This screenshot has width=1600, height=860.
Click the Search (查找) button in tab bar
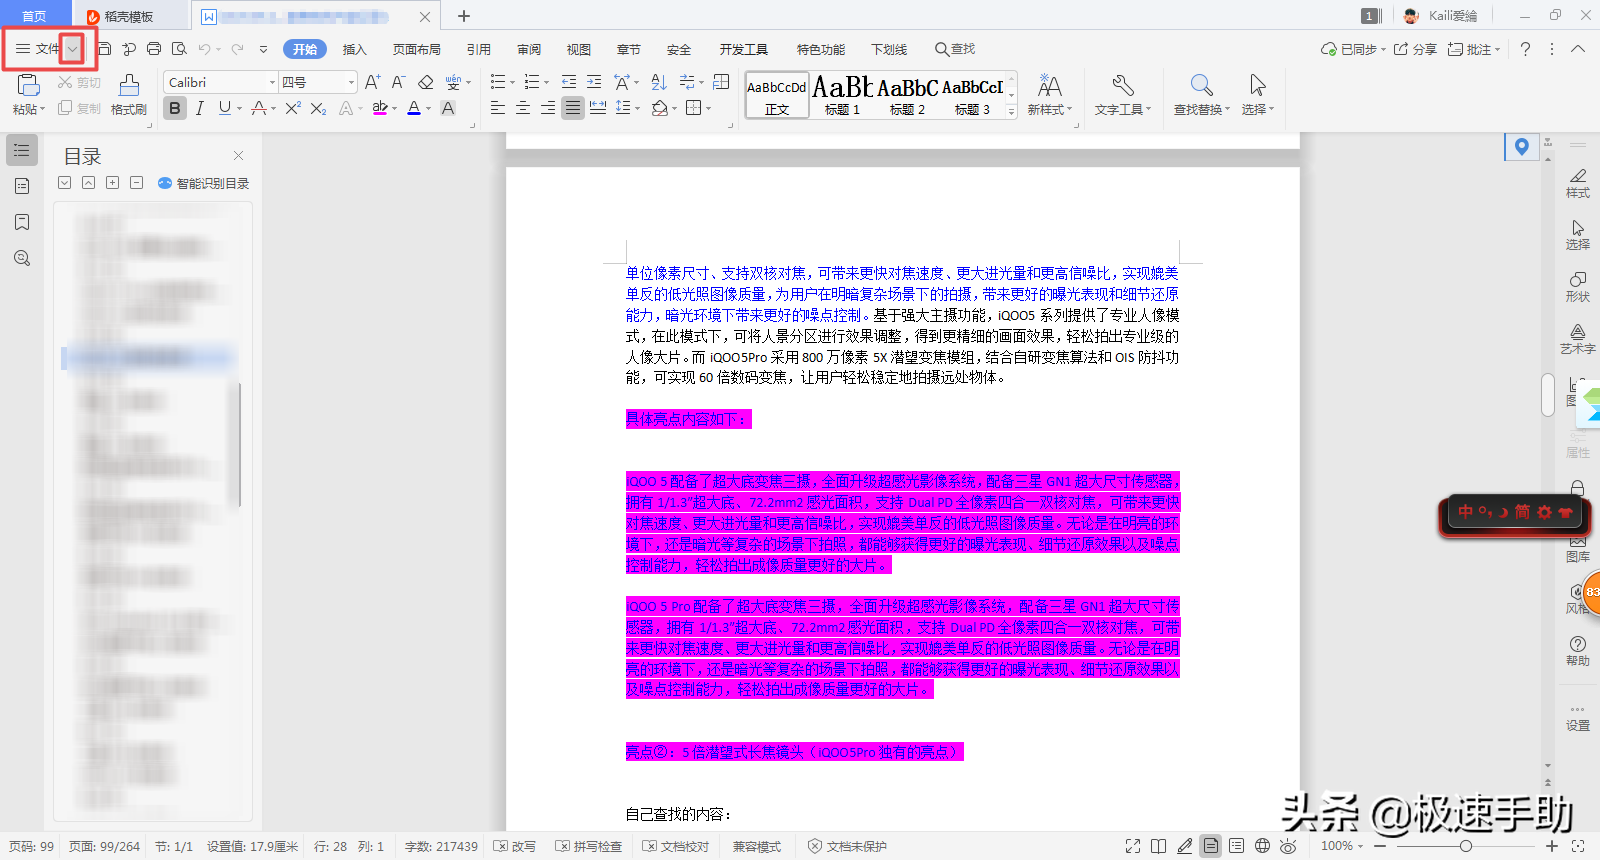(955, 49)
